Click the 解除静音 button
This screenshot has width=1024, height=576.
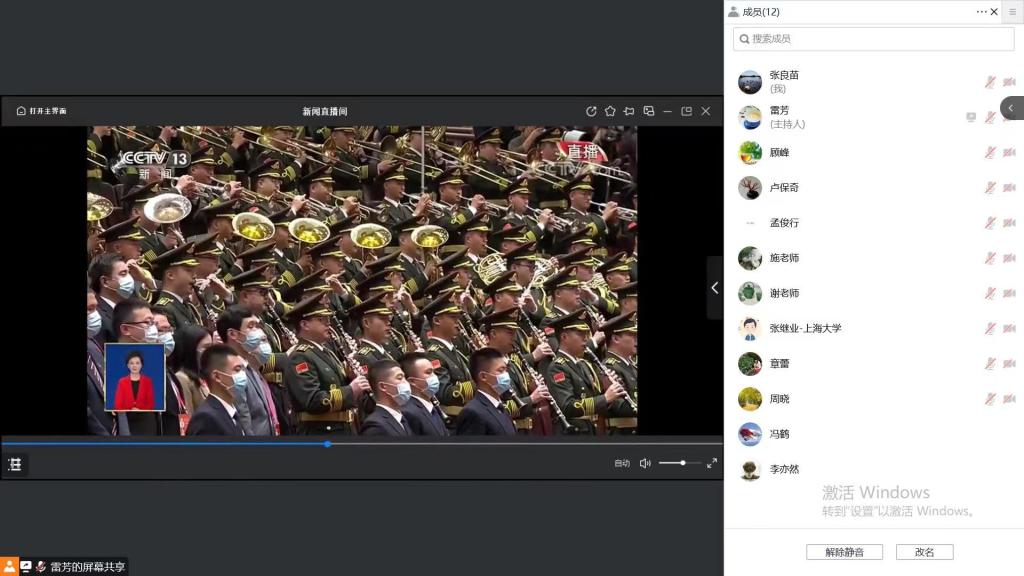tap(844, 552)
